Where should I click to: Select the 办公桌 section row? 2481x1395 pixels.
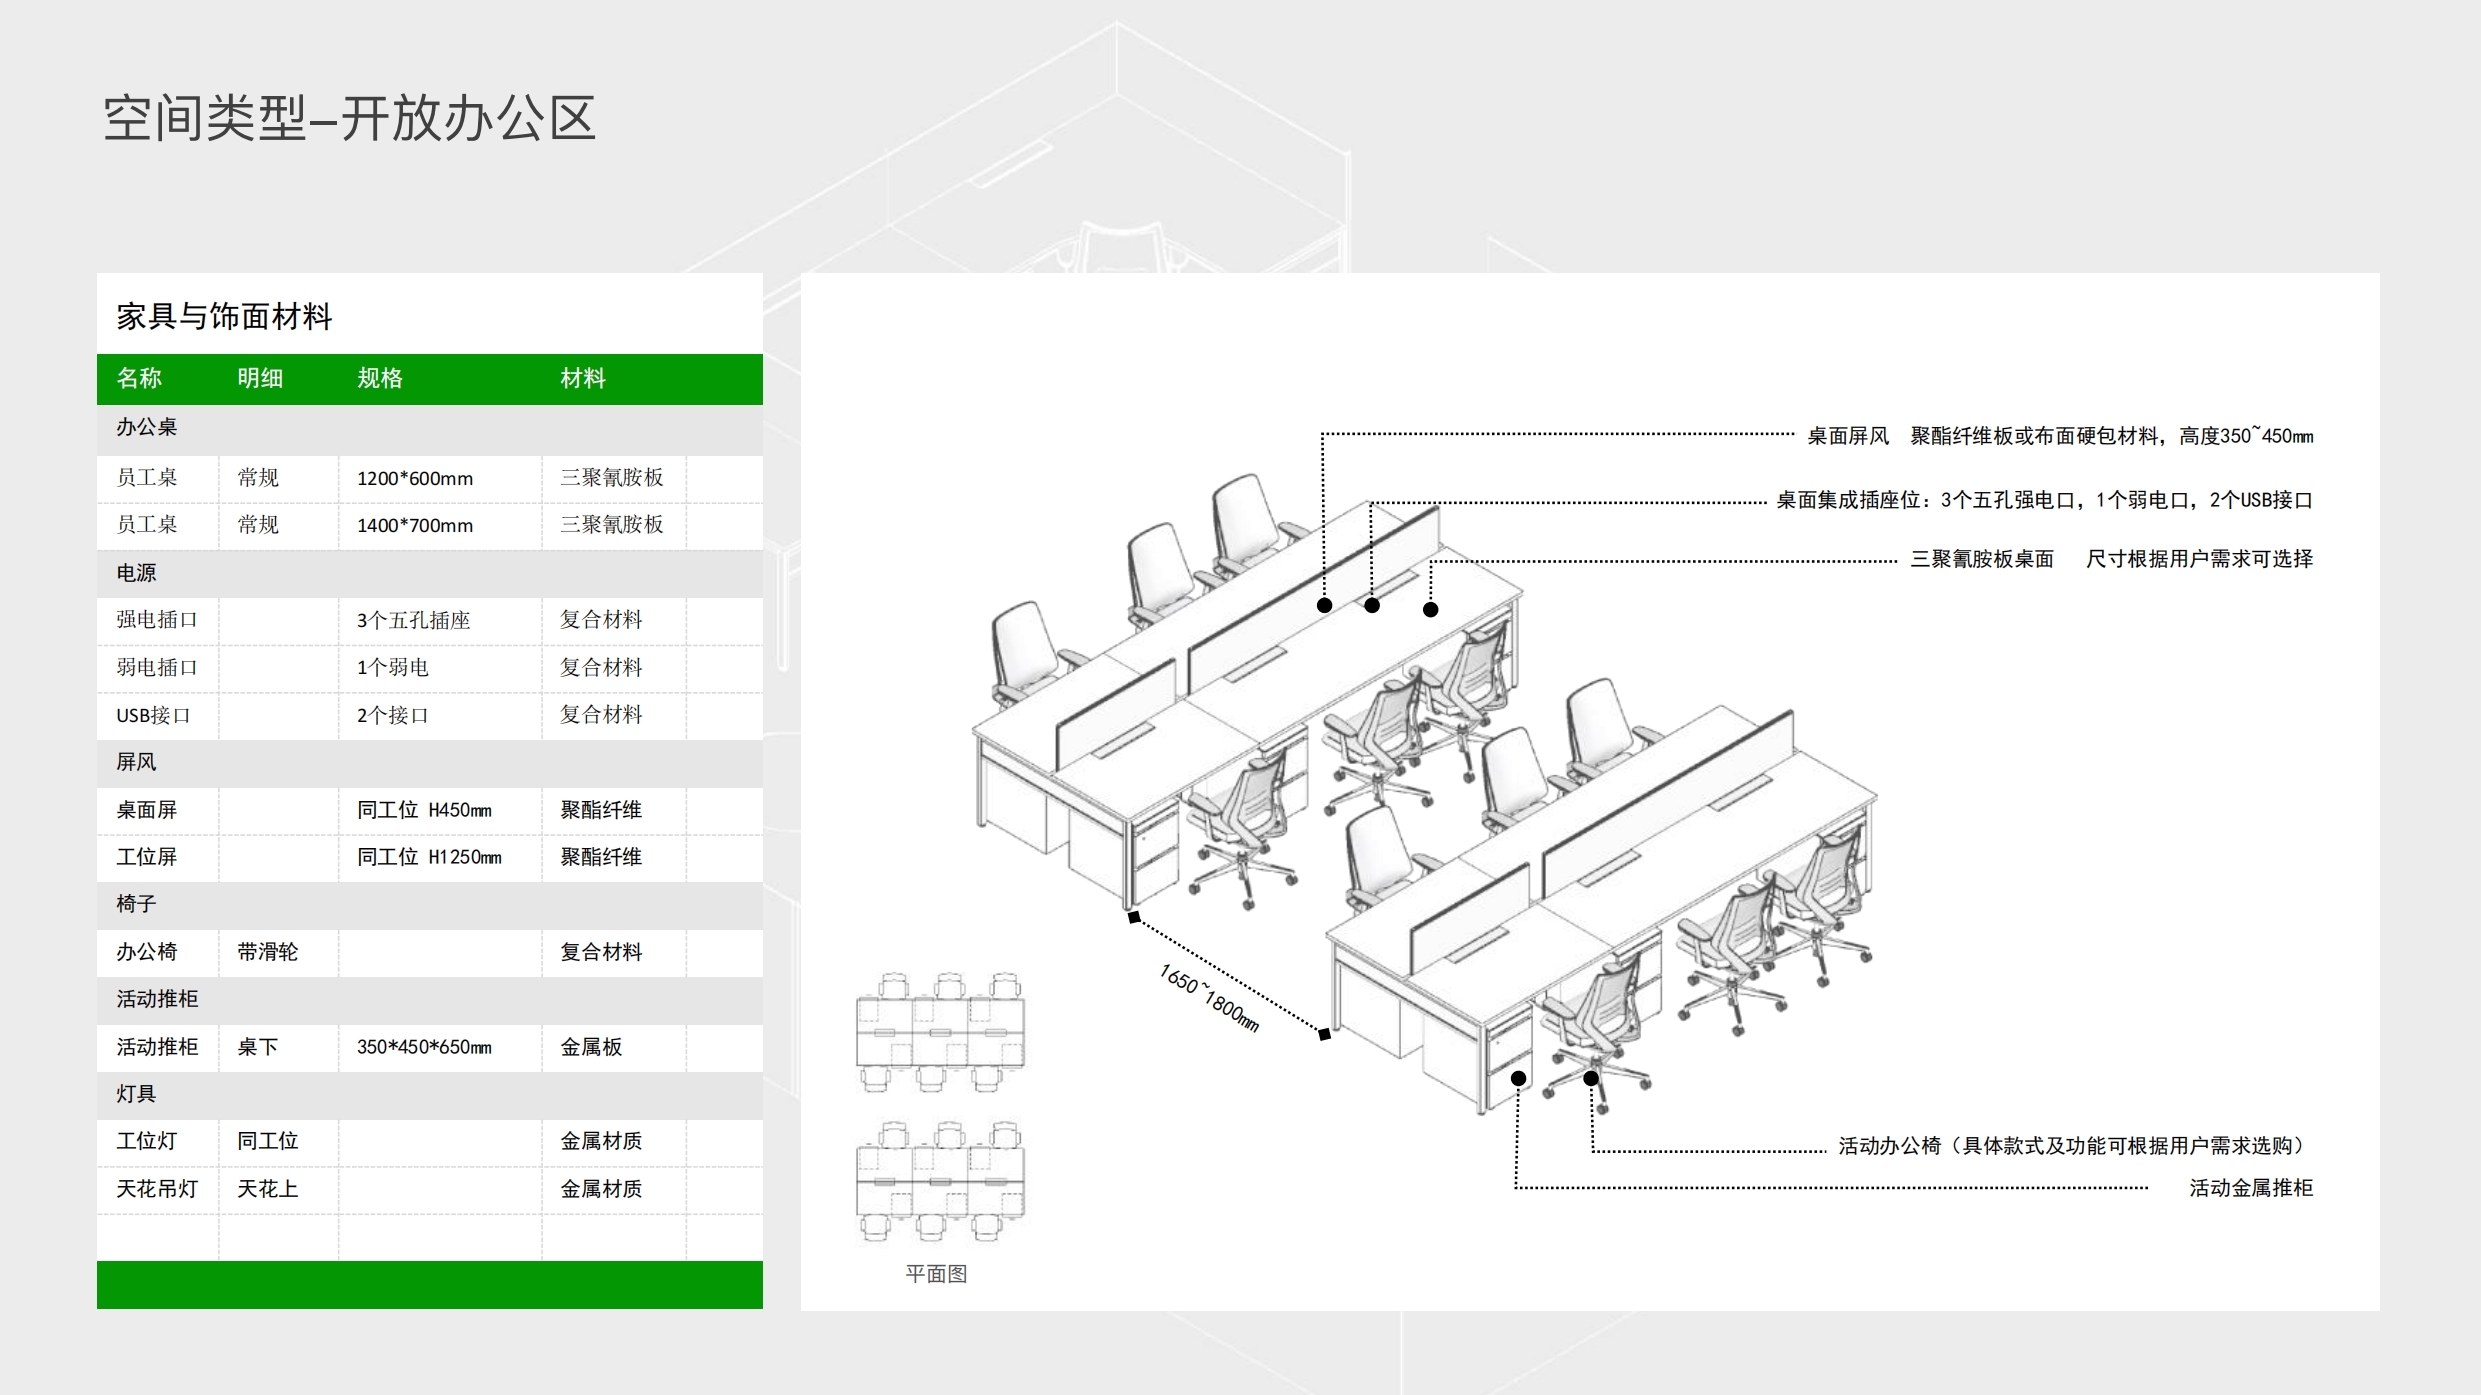coord(430,428)
